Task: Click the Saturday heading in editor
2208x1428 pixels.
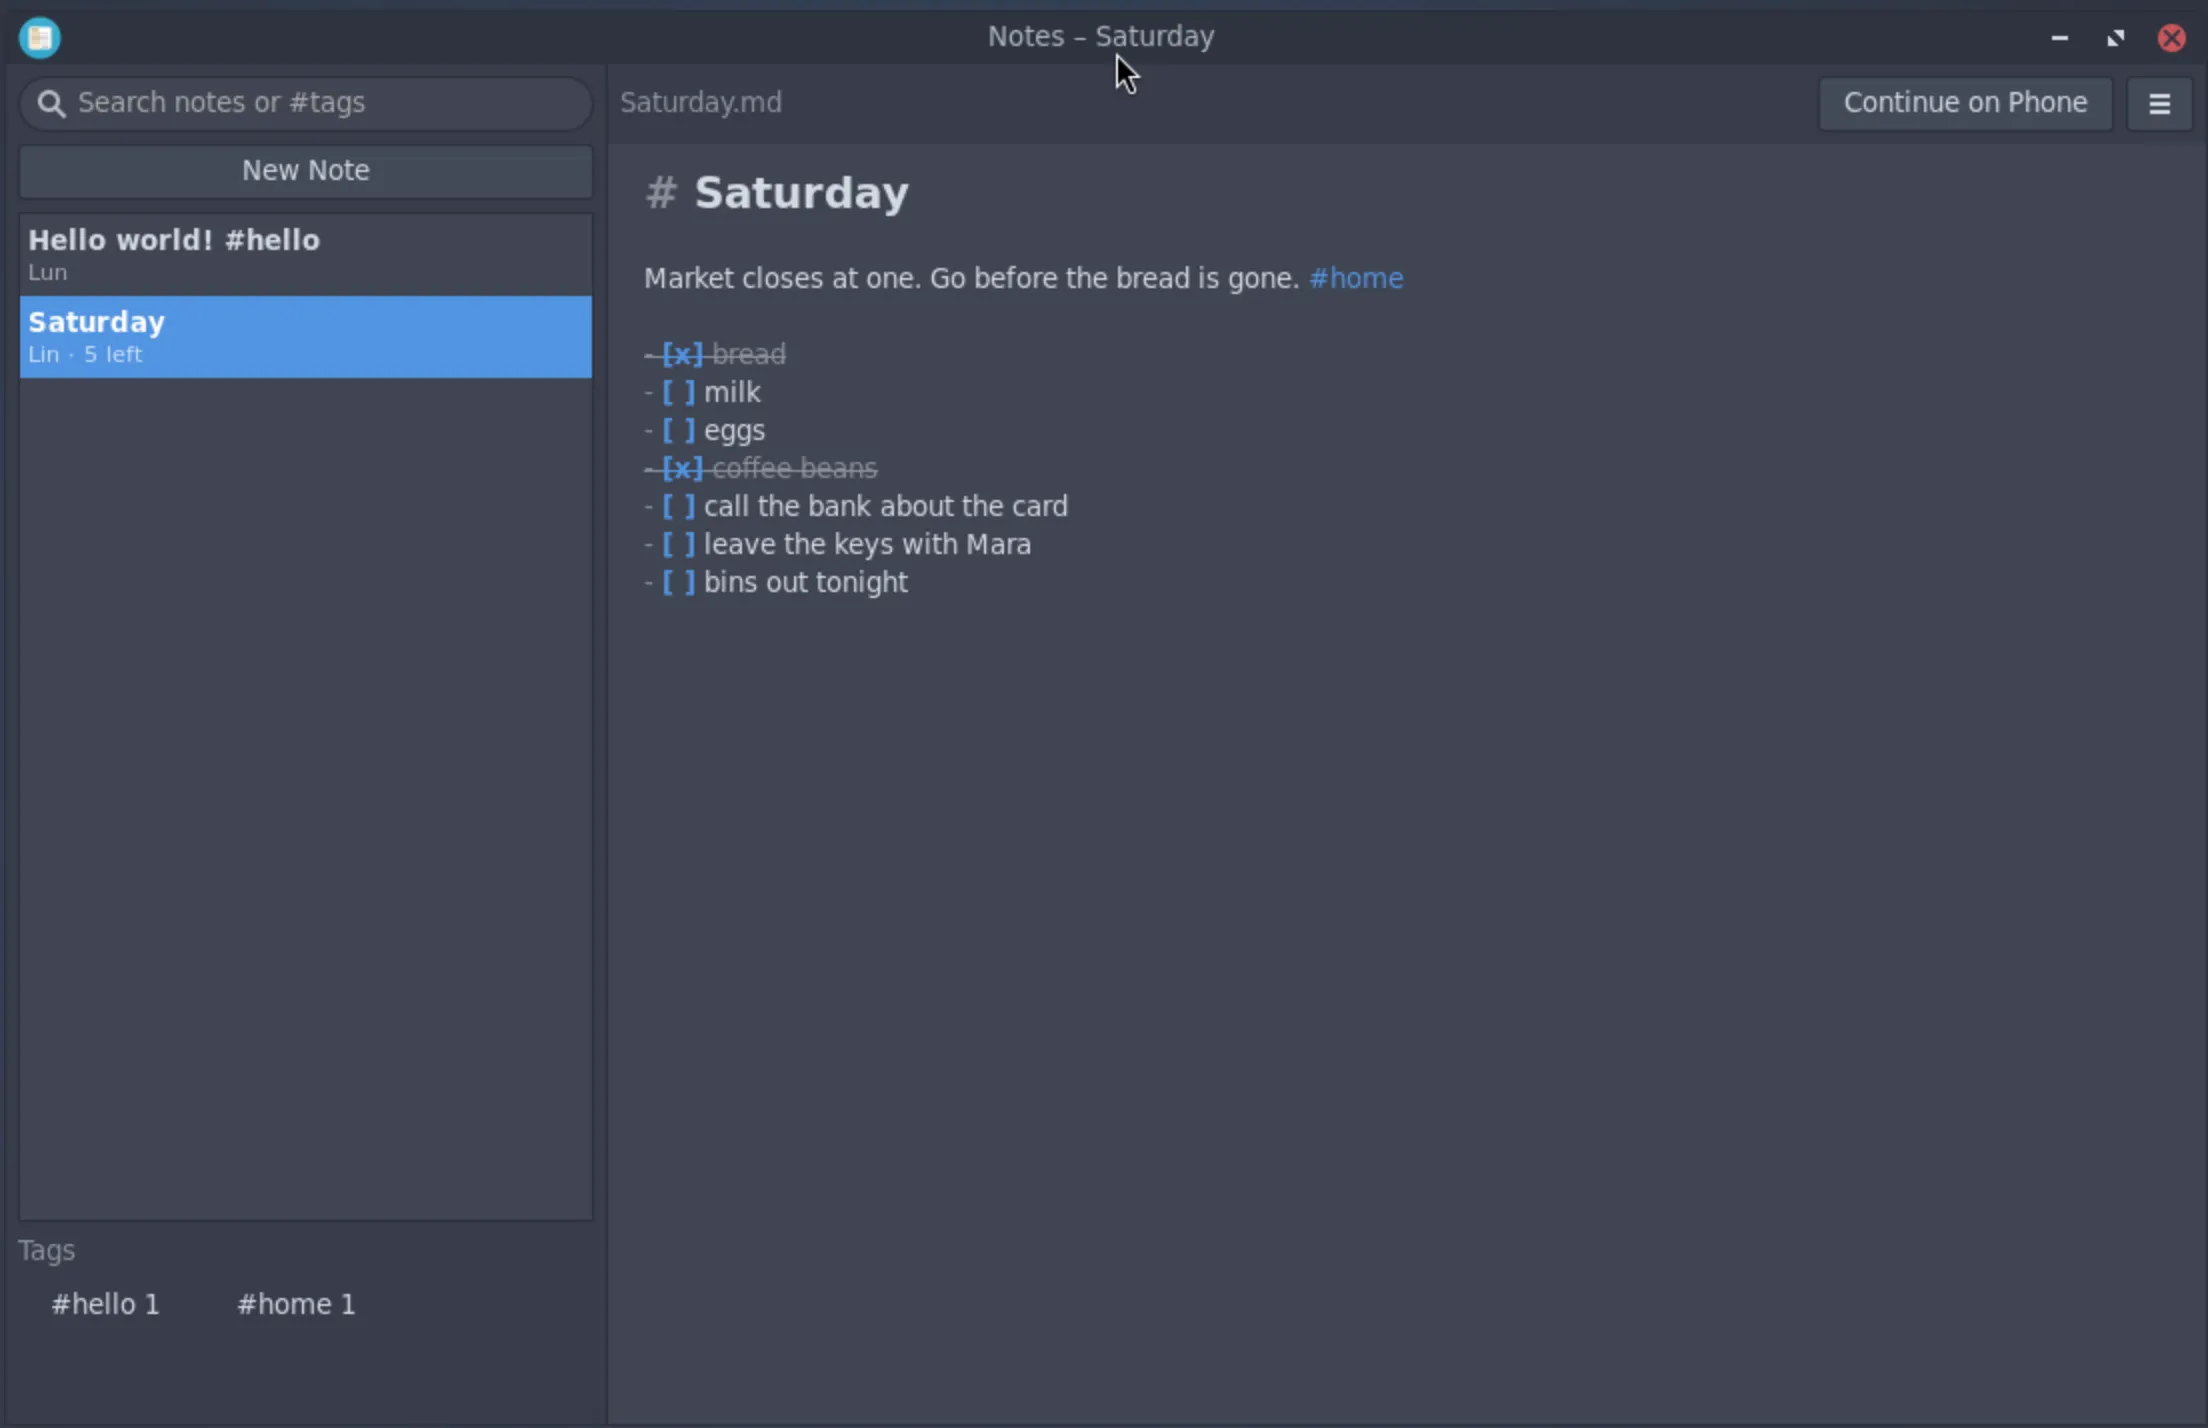Action: pos(801,193)
